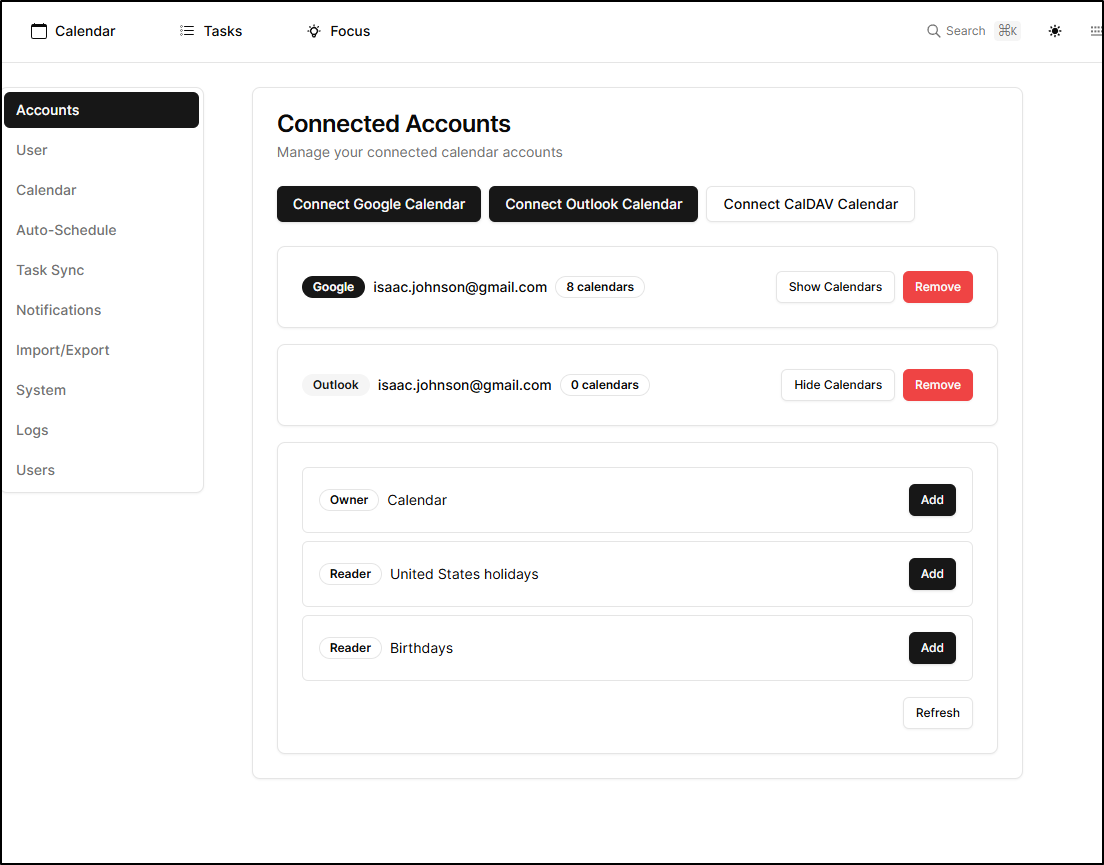This screenshot has height=865, width=1104.
Task: Remove the Outlook account
Action: [x=938, y=385]
